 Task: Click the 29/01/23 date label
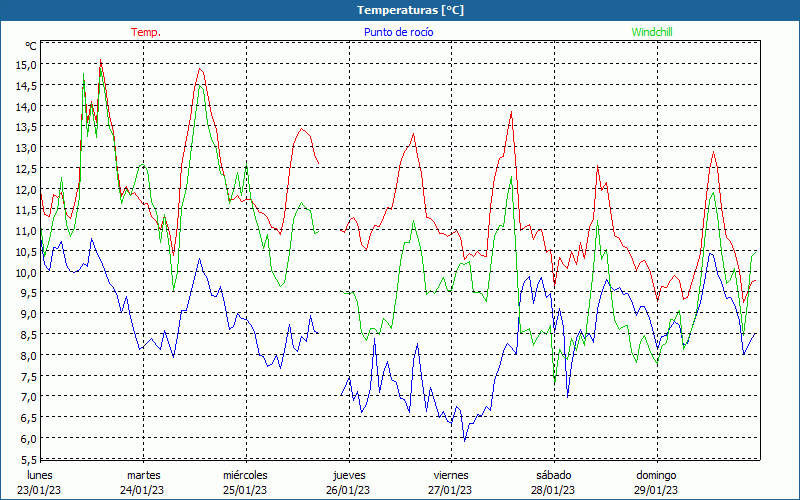point(656,490)
